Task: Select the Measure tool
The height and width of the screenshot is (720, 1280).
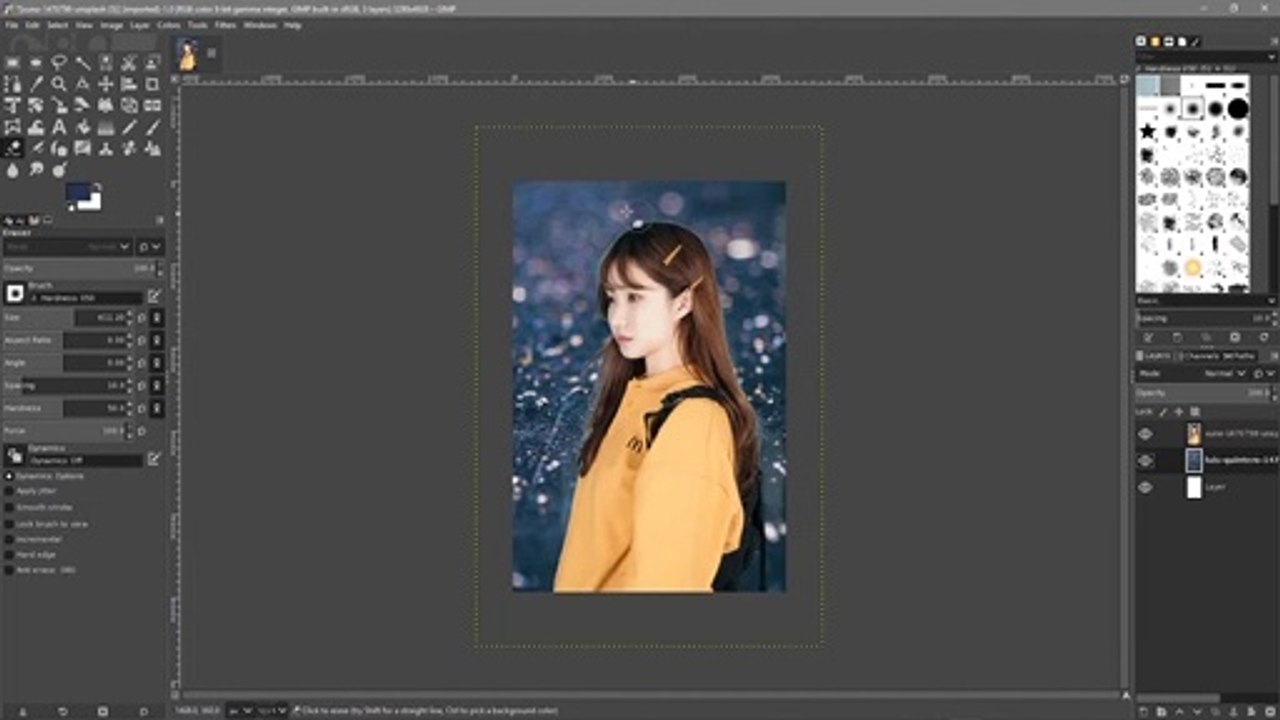Action: 82,84
